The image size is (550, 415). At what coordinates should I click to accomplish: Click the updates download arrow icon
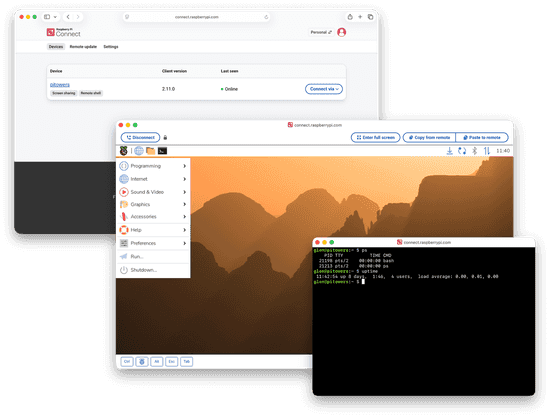pos(449,151)
